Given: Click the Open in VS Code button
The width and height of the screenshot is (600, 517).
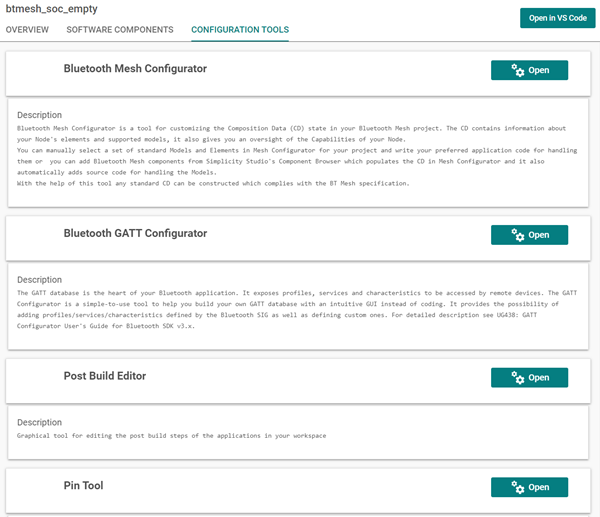Looking at the screenshot, I should 555,18.
